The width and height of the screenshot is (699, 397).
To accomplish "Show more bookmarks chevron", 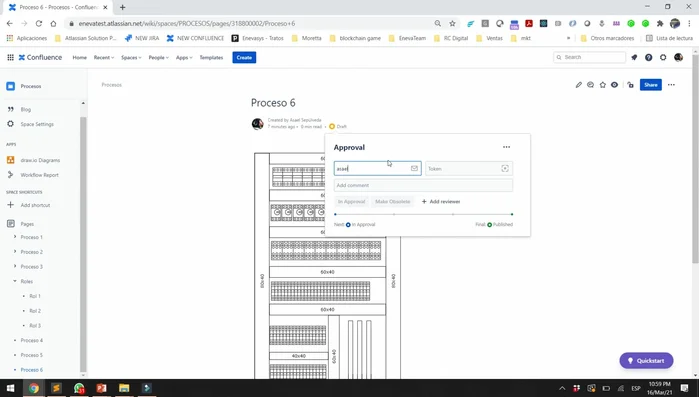I will point(568,38).
